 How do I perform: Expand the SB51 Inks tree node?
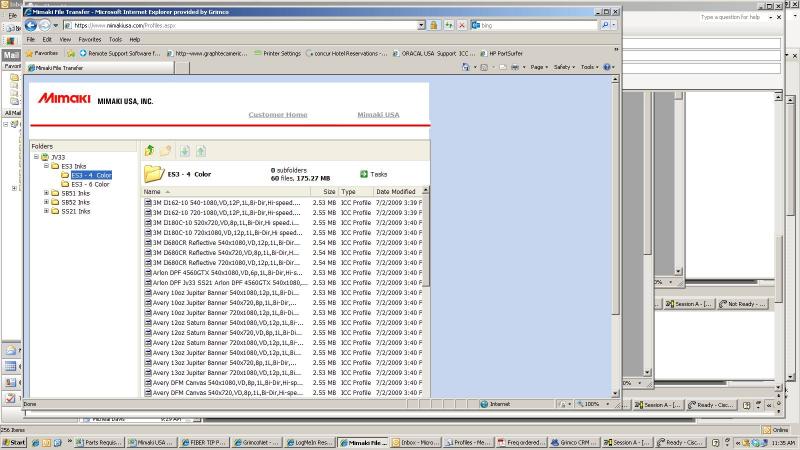46,193
